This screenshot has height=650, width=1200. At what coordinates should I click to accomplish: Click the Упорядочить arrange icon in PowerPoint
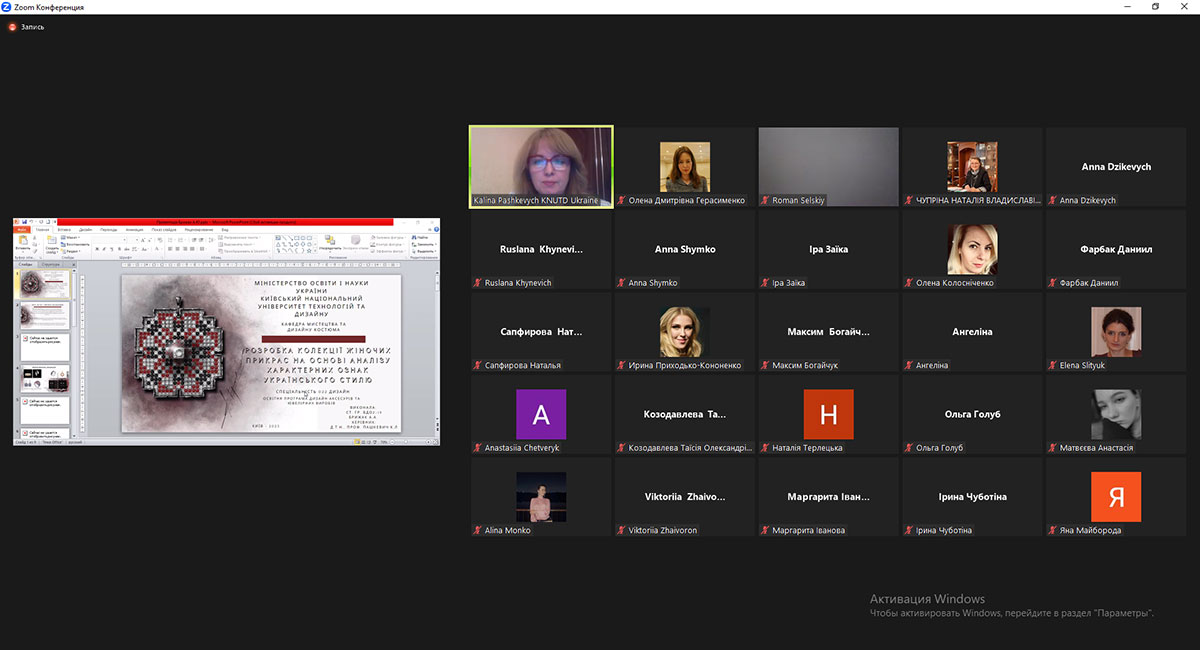pos(330,239)
